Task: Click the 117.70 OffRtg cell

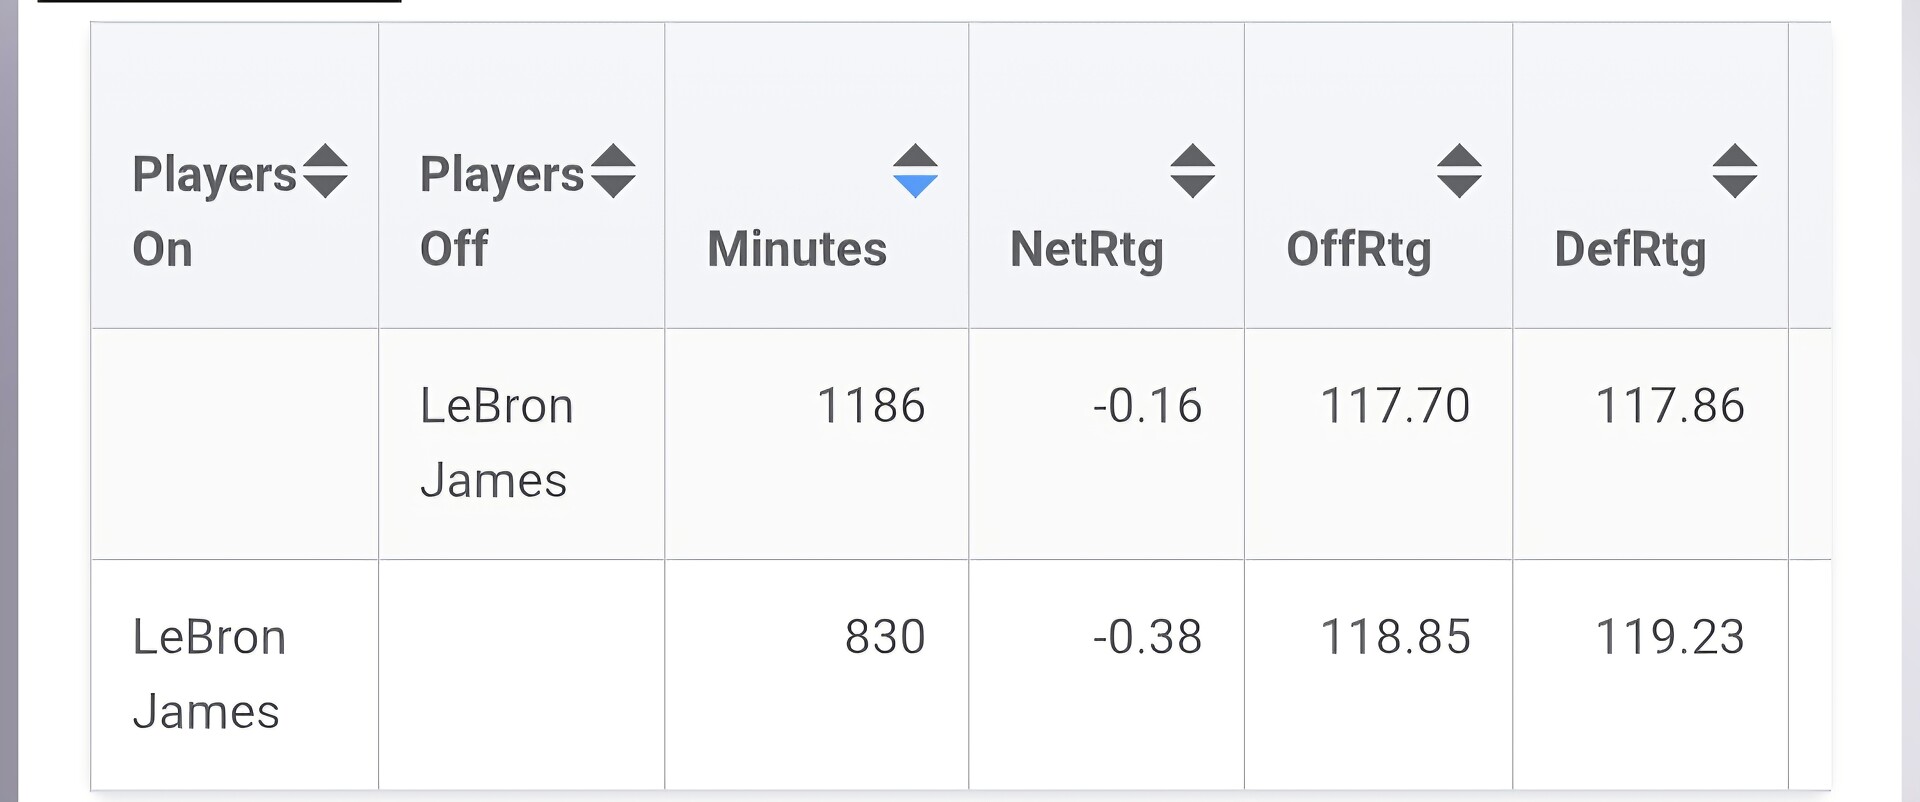Action: pyautogui.click(x=1395, y=406)
